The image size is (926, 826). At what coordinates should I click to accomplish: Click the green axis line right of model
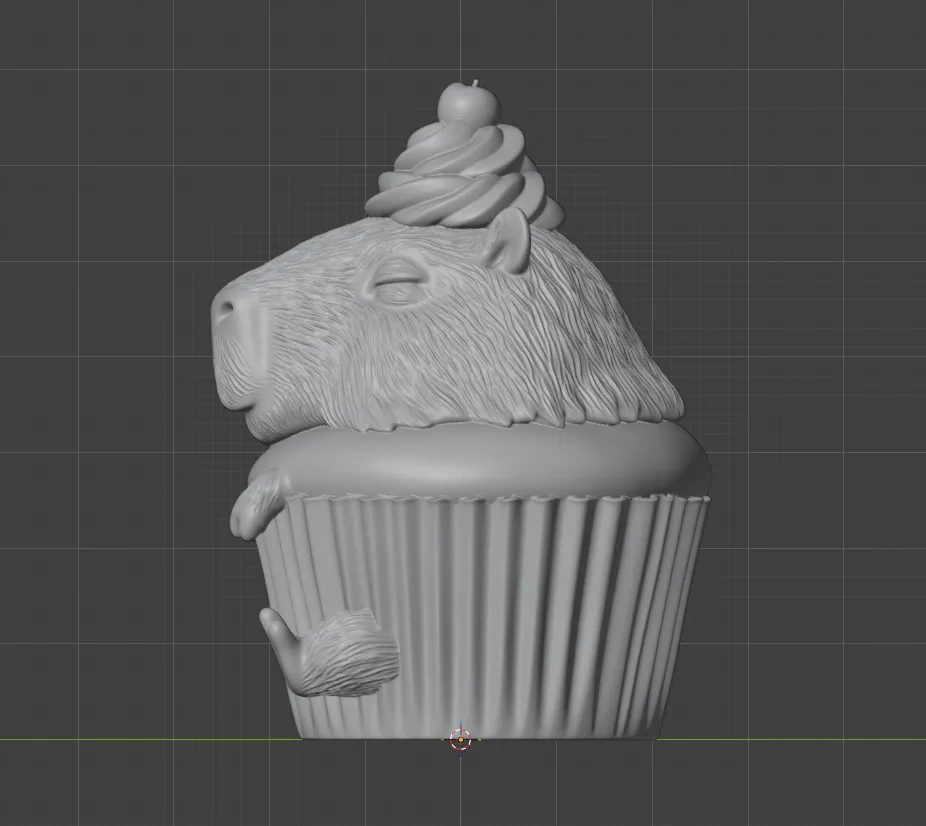[791, 739]
